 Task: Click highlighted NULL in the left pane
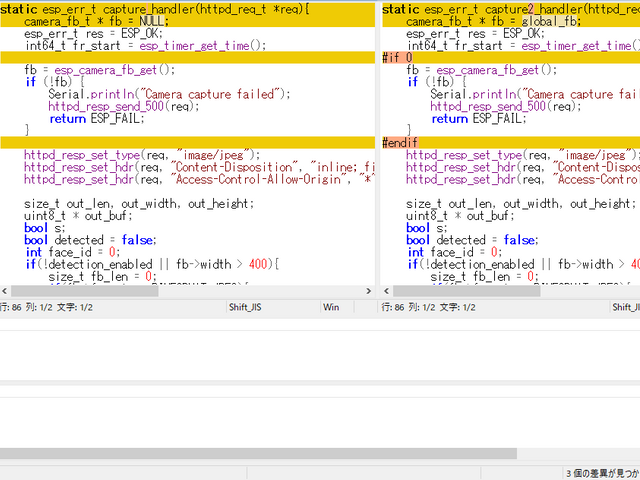click(x=151, y=20)
